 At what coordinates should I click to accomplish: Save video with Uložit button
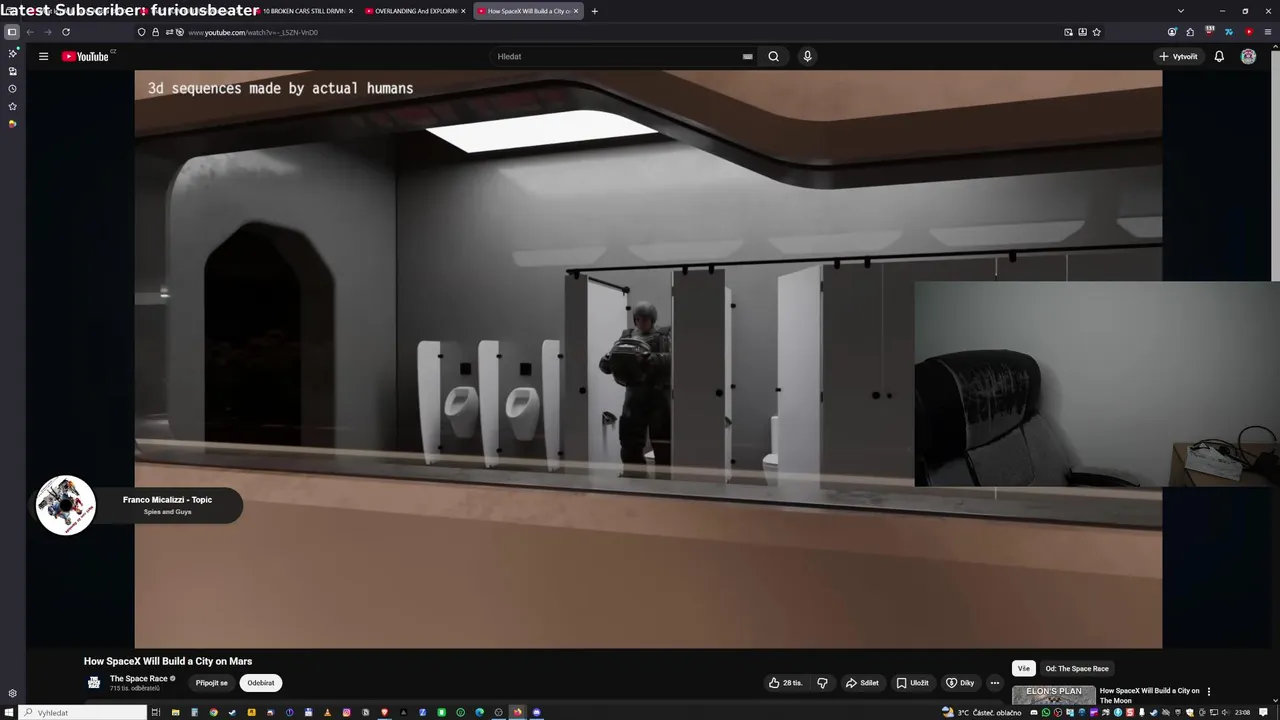[912, 683]
